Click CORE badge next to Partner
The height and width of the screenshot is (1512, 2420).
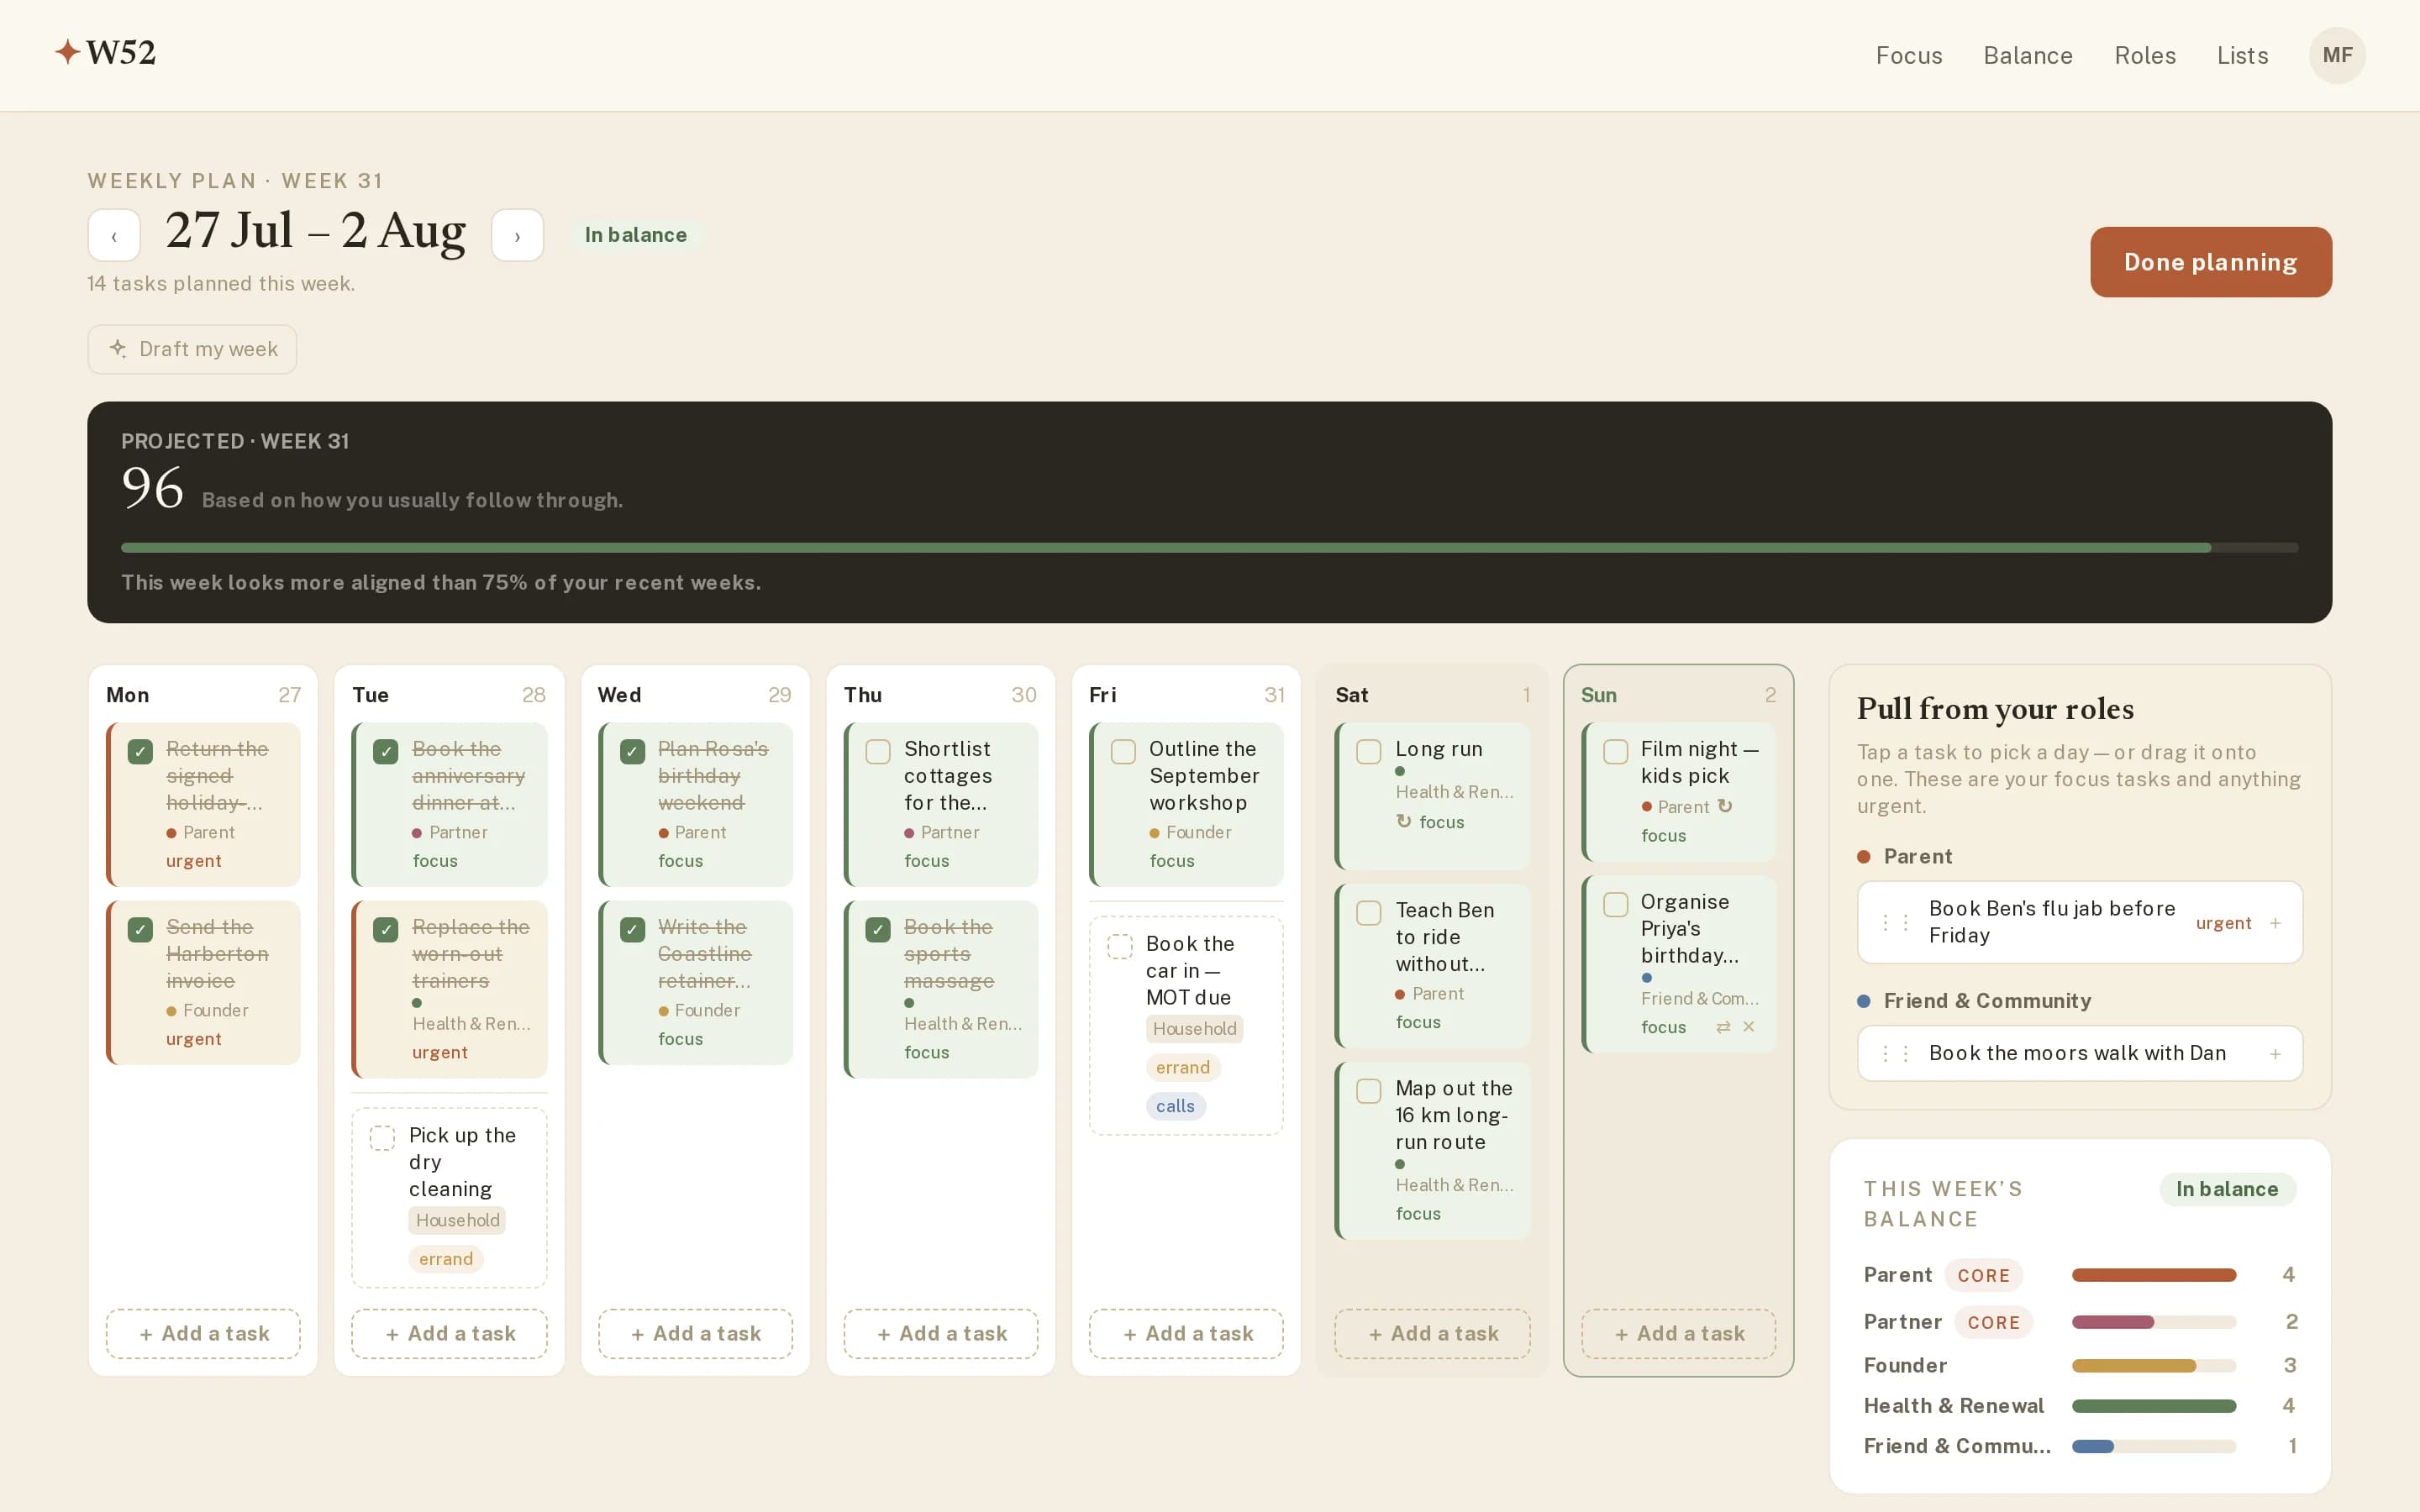1993,1322
